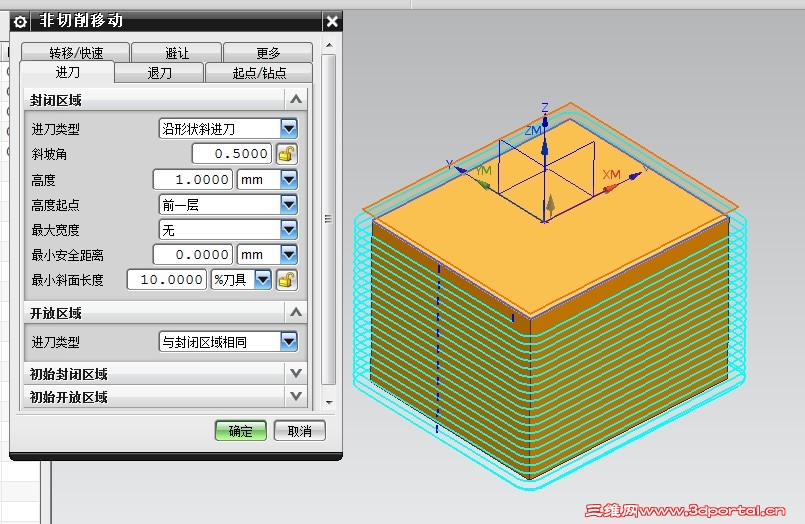Switch to the 避让 tab
Viewport: 805px width, 524px height.
177,52
